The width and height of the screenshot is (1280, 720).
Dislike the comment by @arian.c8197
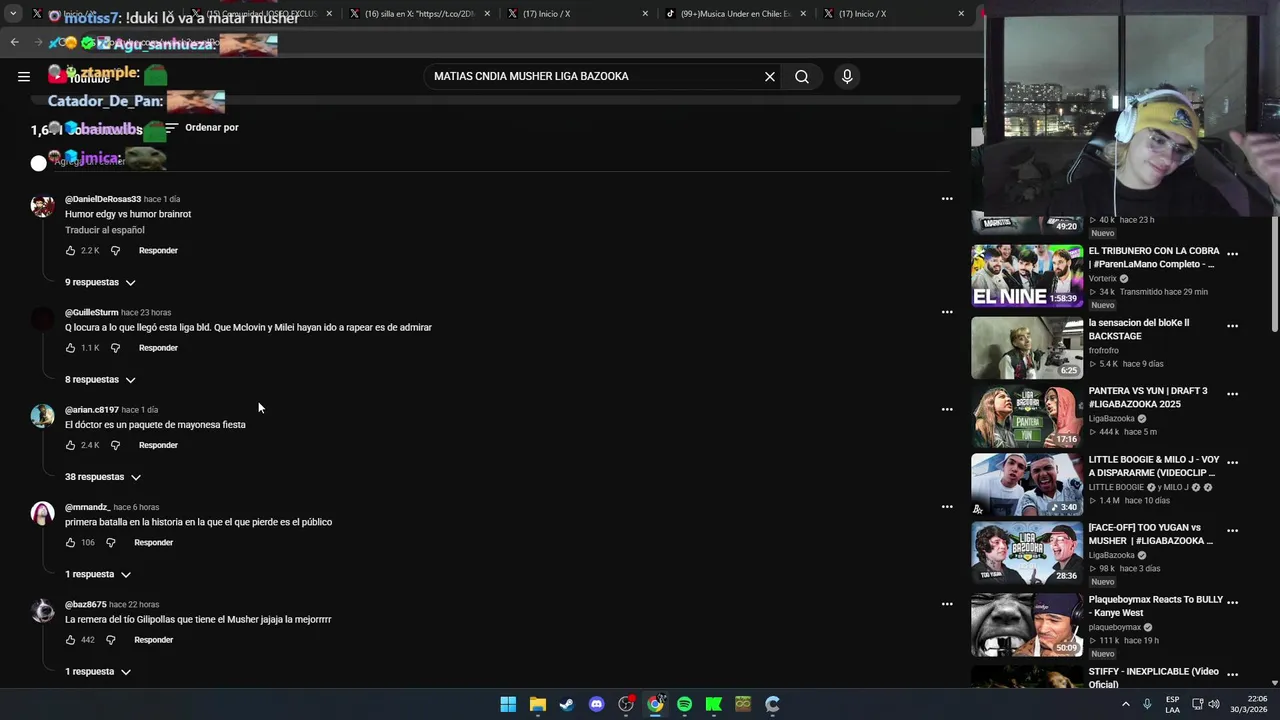(x=115, y=445)
